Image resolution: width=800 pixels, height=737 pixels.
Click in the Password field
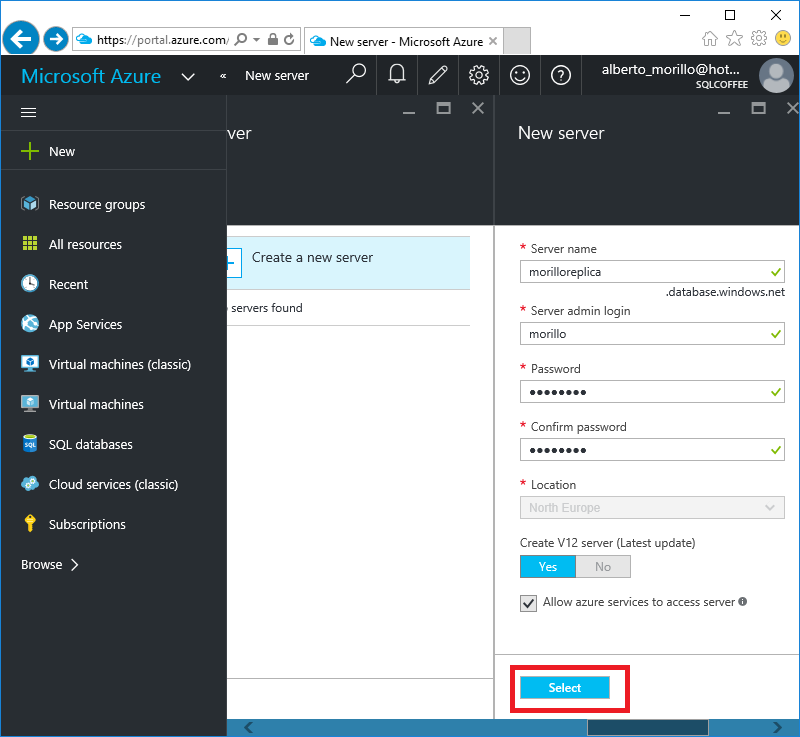[652, 392]
